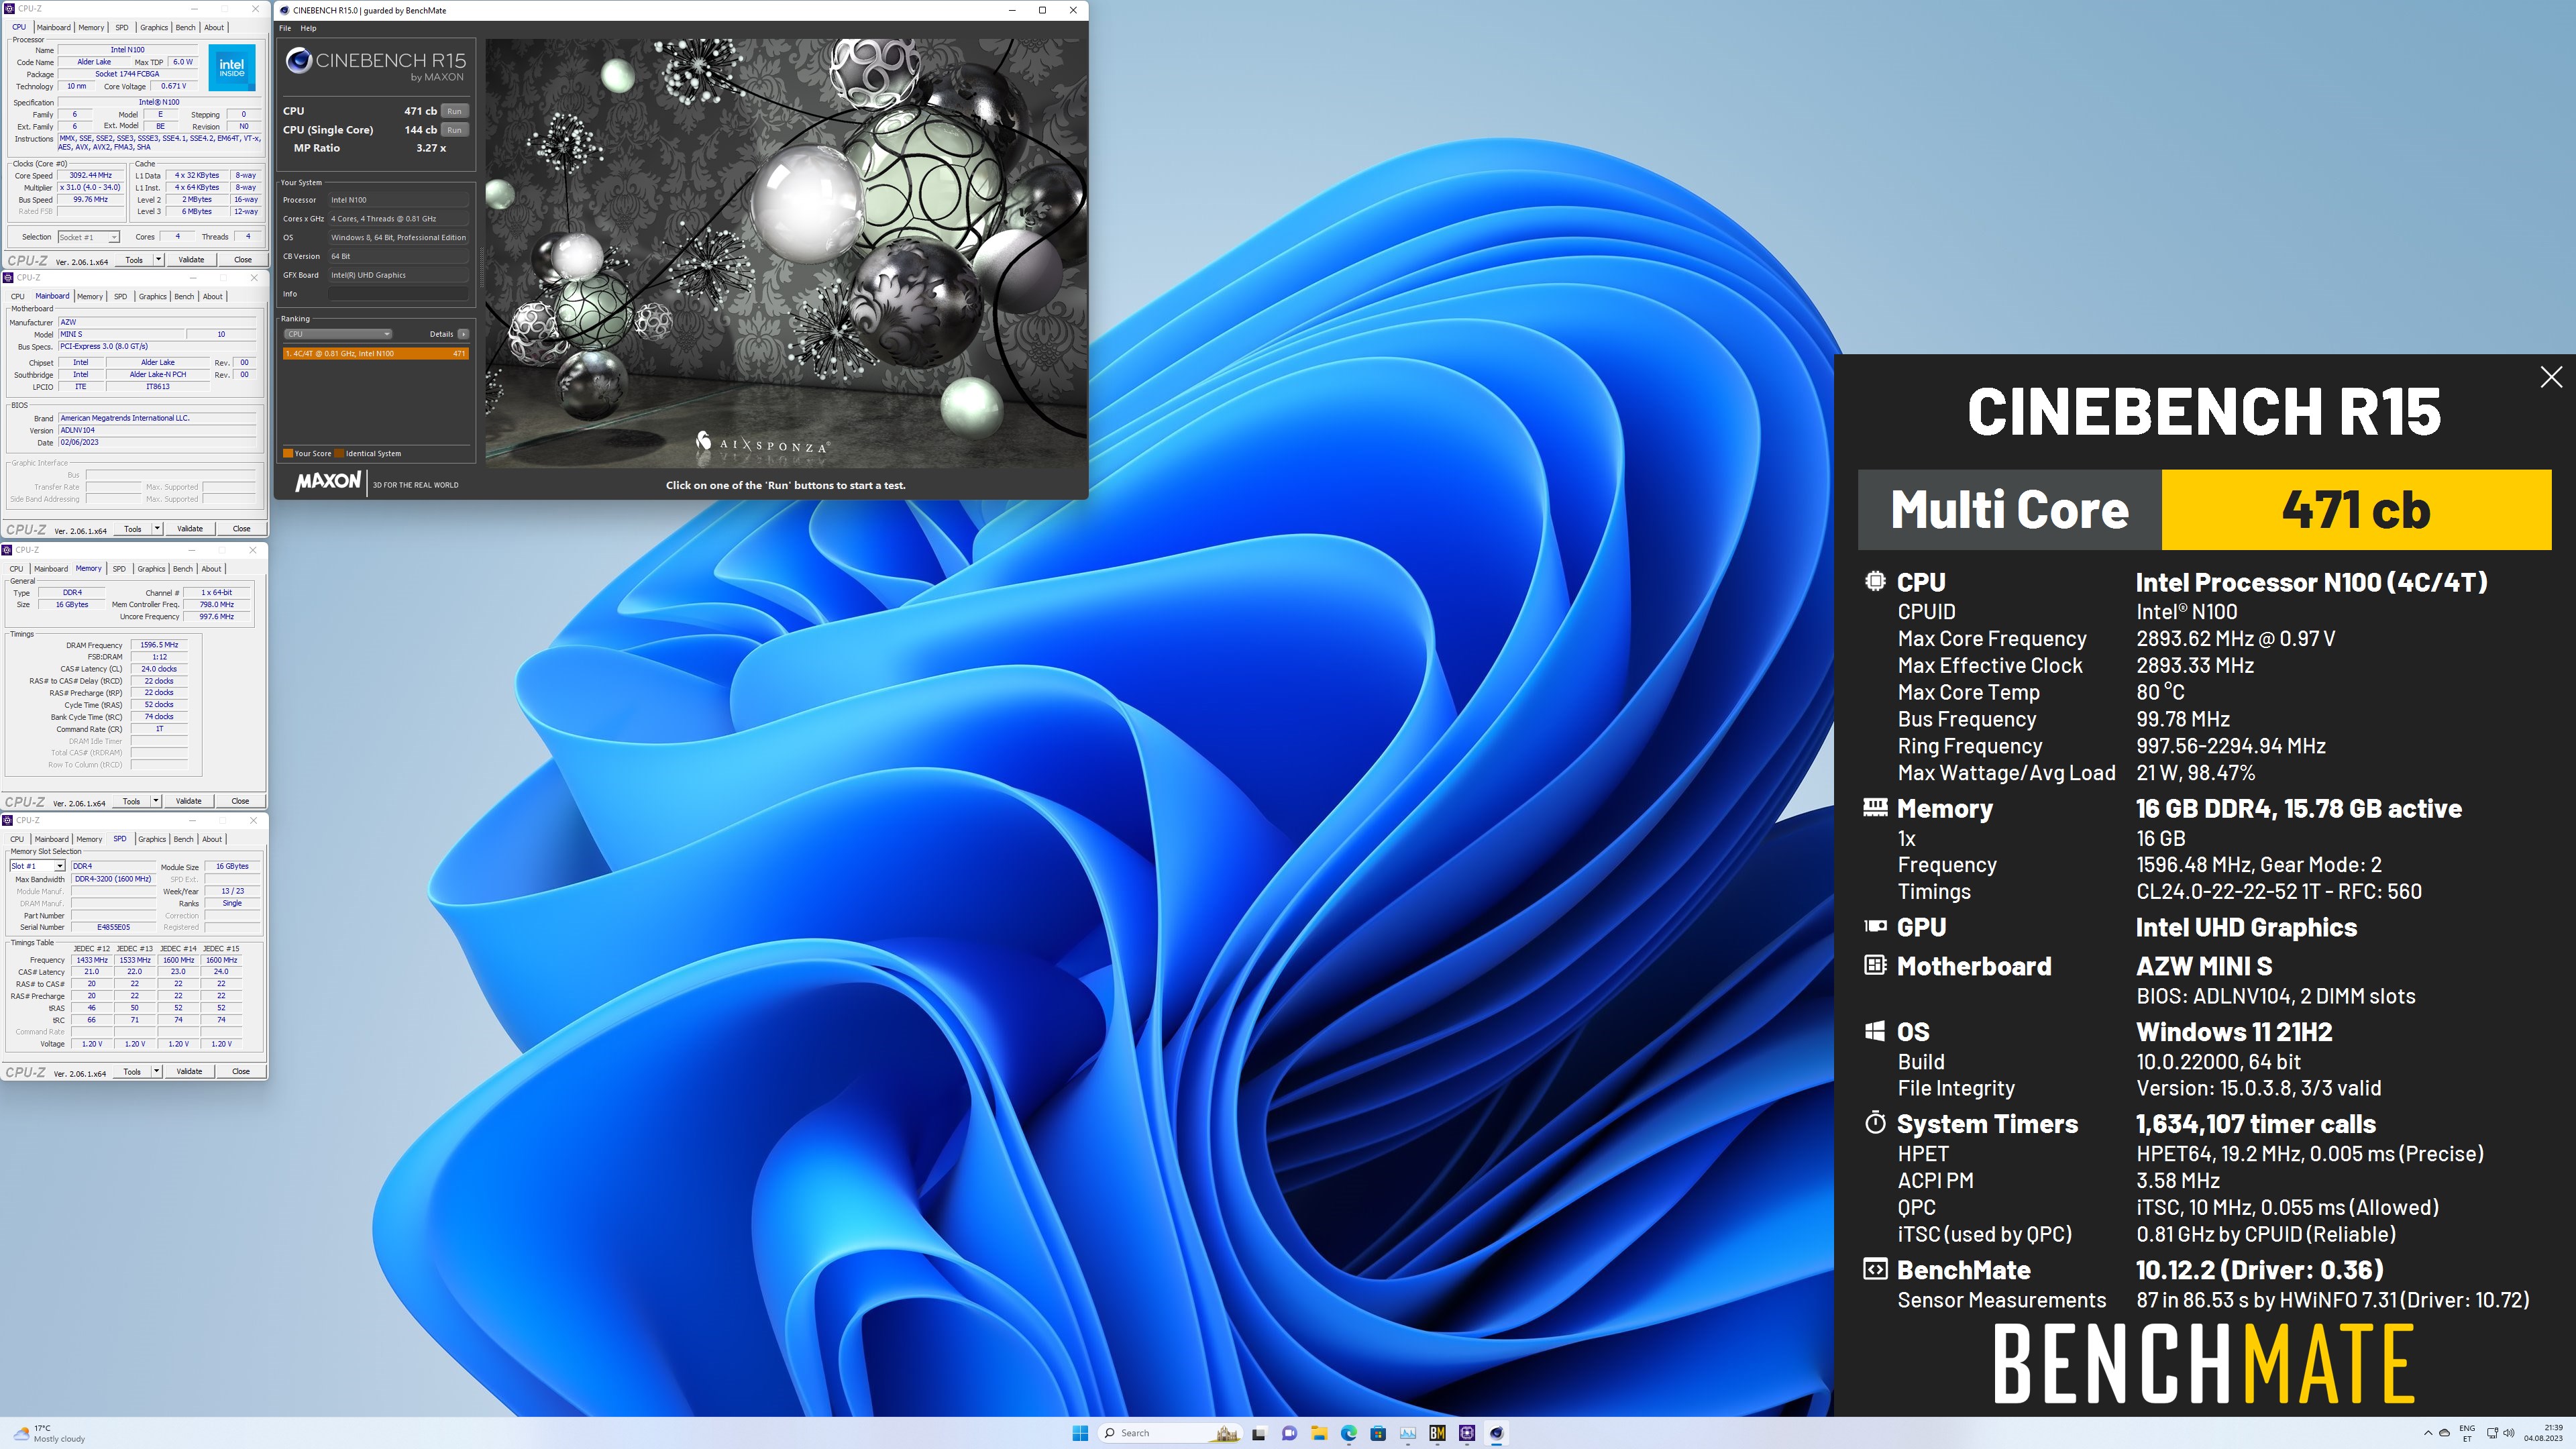This screenshot has height=1449, width=2576.
Task: Open the Chat app on taskbar
Action: [x=1289, y=1433]
